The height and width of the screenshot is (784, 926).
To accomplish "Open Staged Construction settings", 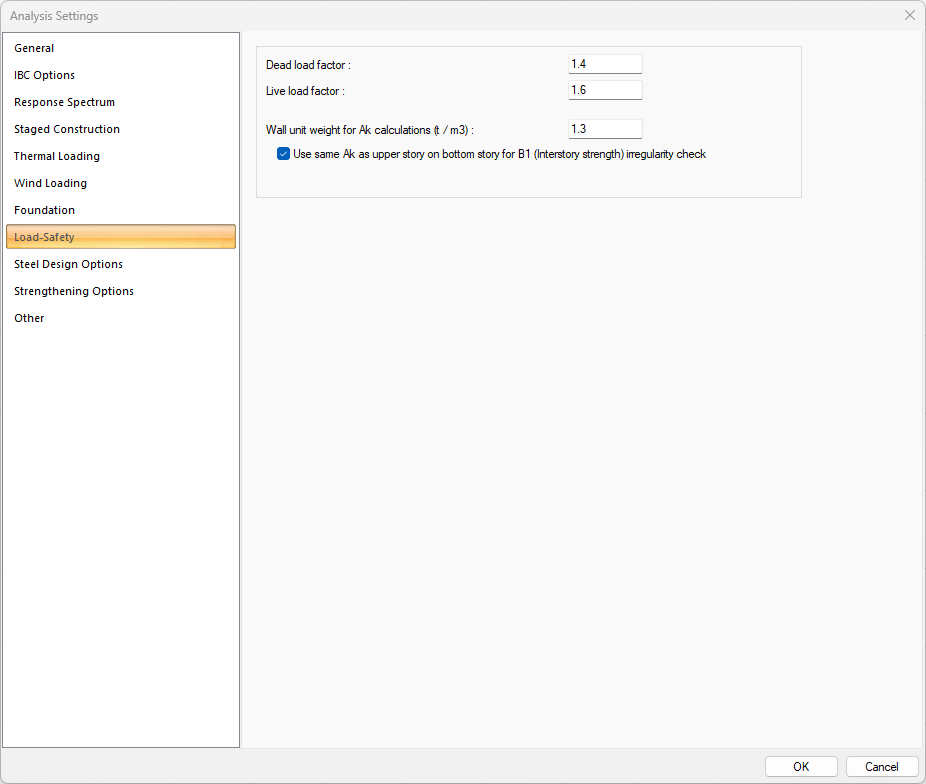I will pos(67,129).
